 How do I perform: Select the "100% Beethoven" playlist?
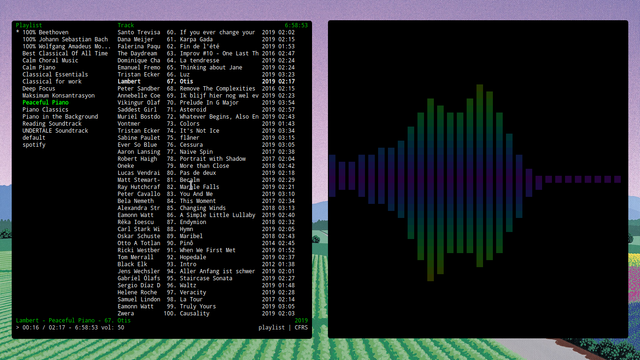click(45, 32)
